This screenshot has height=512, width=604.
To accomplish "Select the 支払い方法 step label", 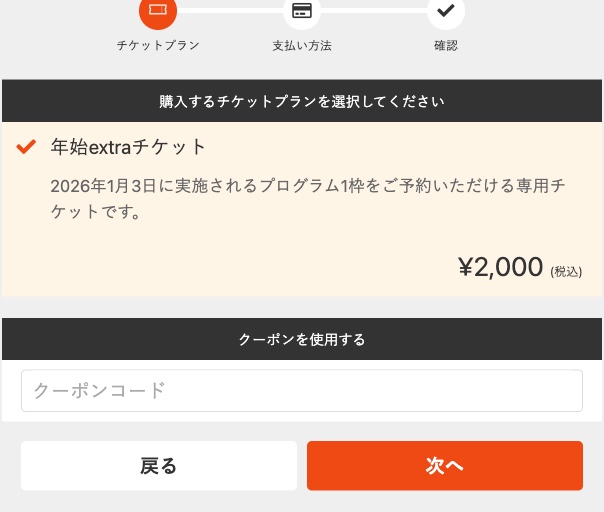I will (302, 46).
